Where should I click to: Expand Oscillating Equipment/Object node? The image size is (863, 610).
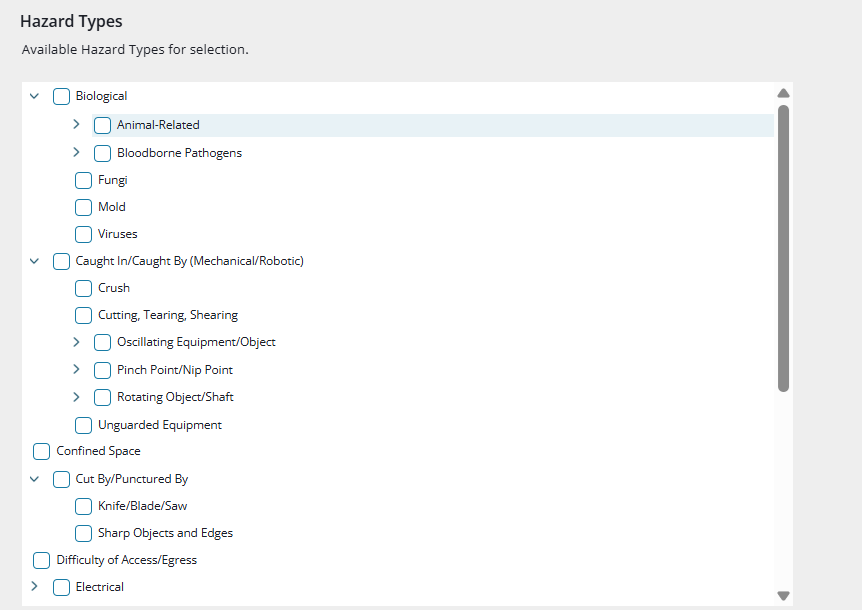[76, 342]
